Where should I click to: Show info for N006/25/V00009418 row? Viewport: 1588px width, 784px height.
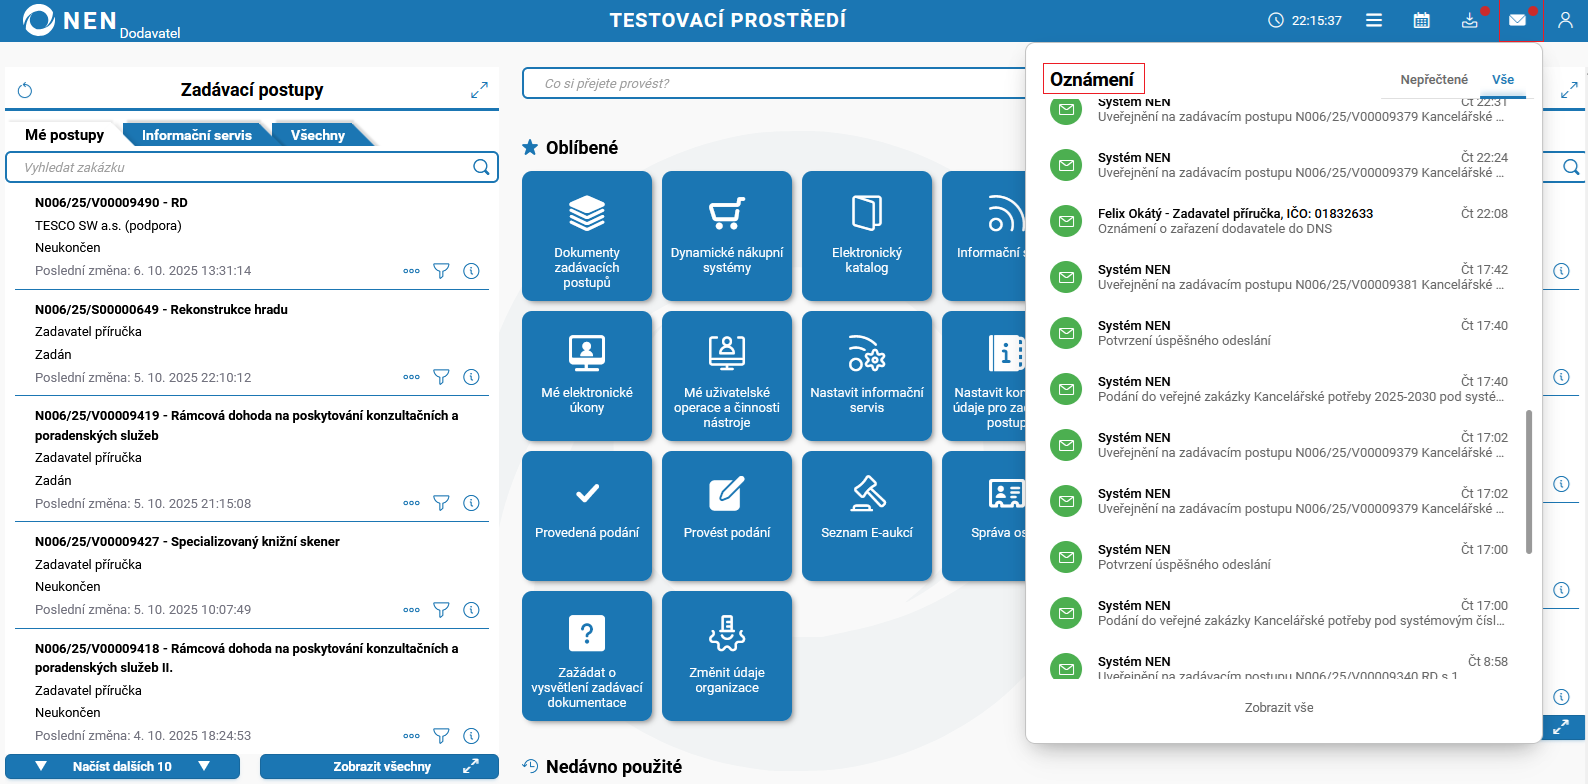[x=472, y=736]
